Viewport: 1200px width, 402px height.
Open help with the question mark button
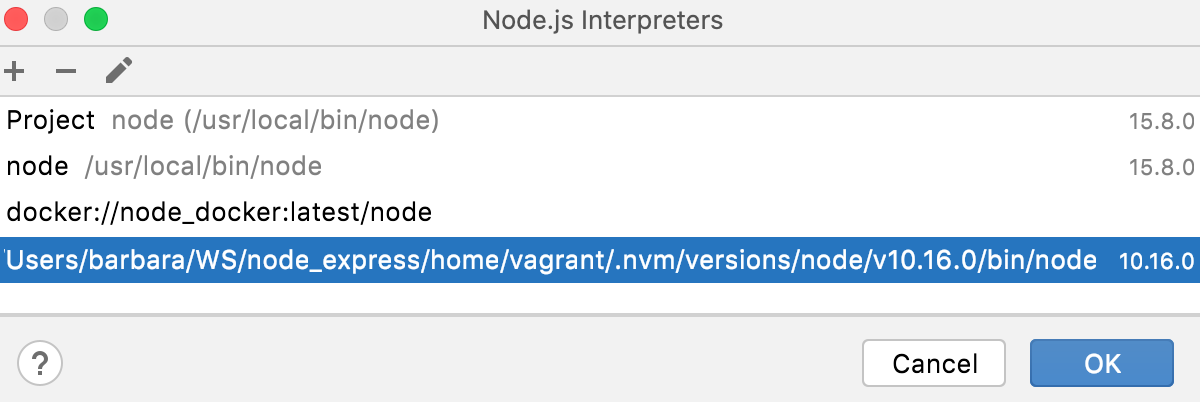40,361
